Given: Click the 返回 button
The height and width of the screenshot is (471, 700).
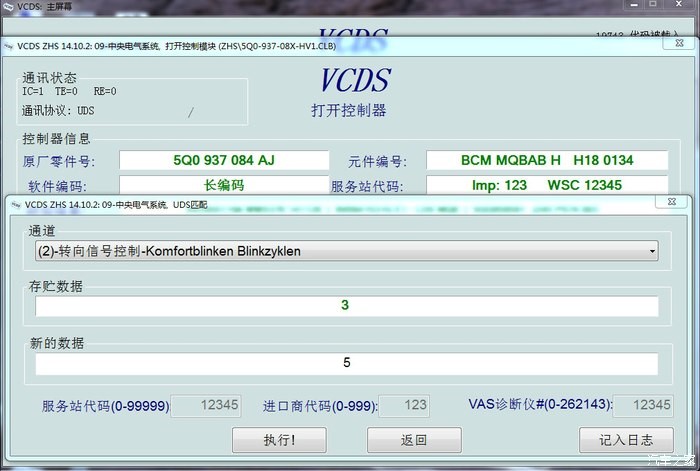Looking at the screenshot, I should [x=414, y=440].
